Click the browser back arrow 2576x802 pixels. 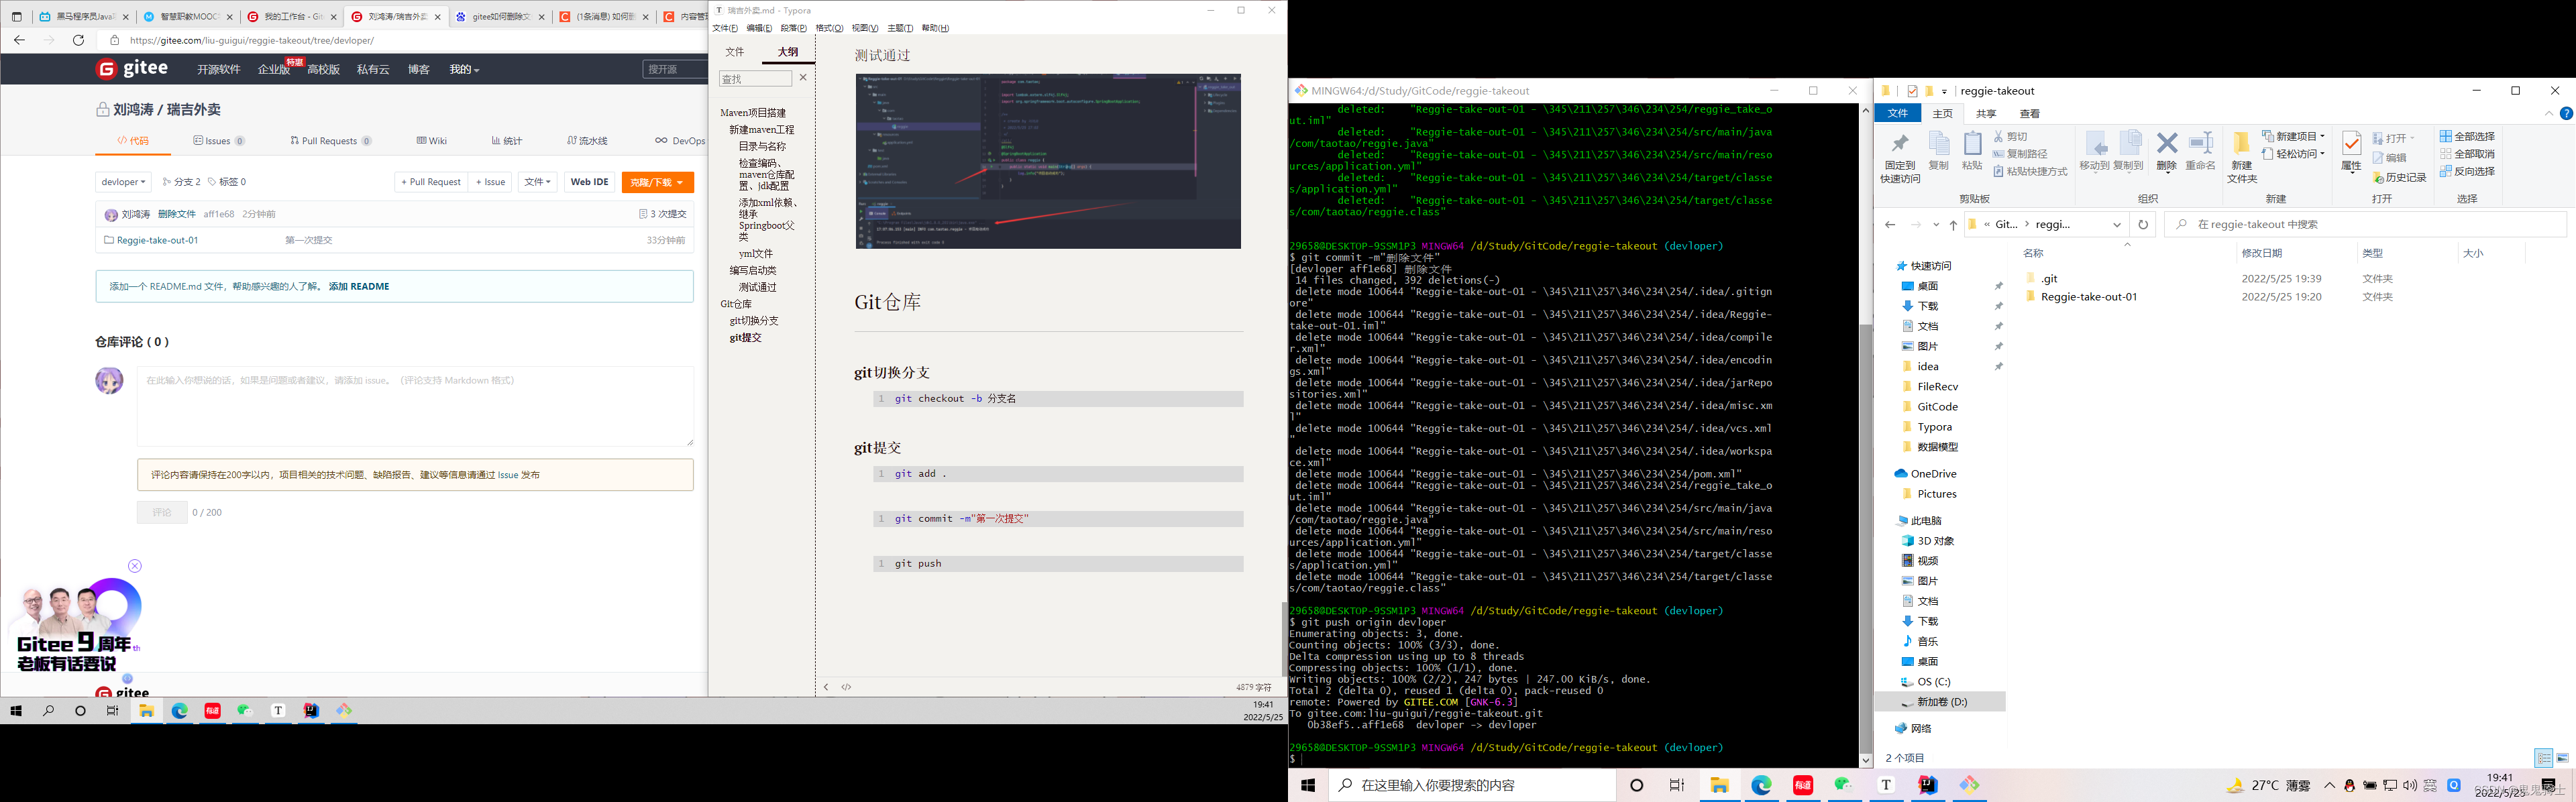tap(20, 40)
